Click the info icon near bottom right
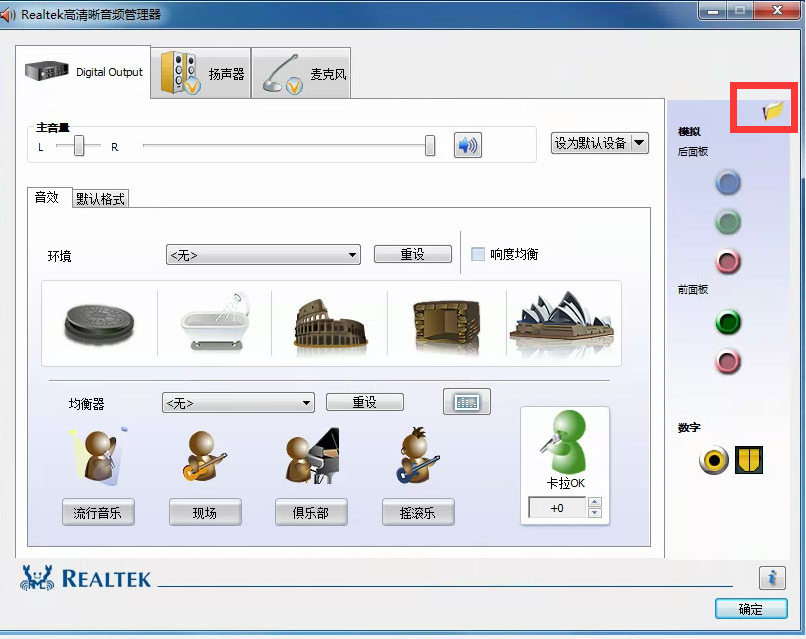Screen dimensions: 806x639 coord(771,577)
